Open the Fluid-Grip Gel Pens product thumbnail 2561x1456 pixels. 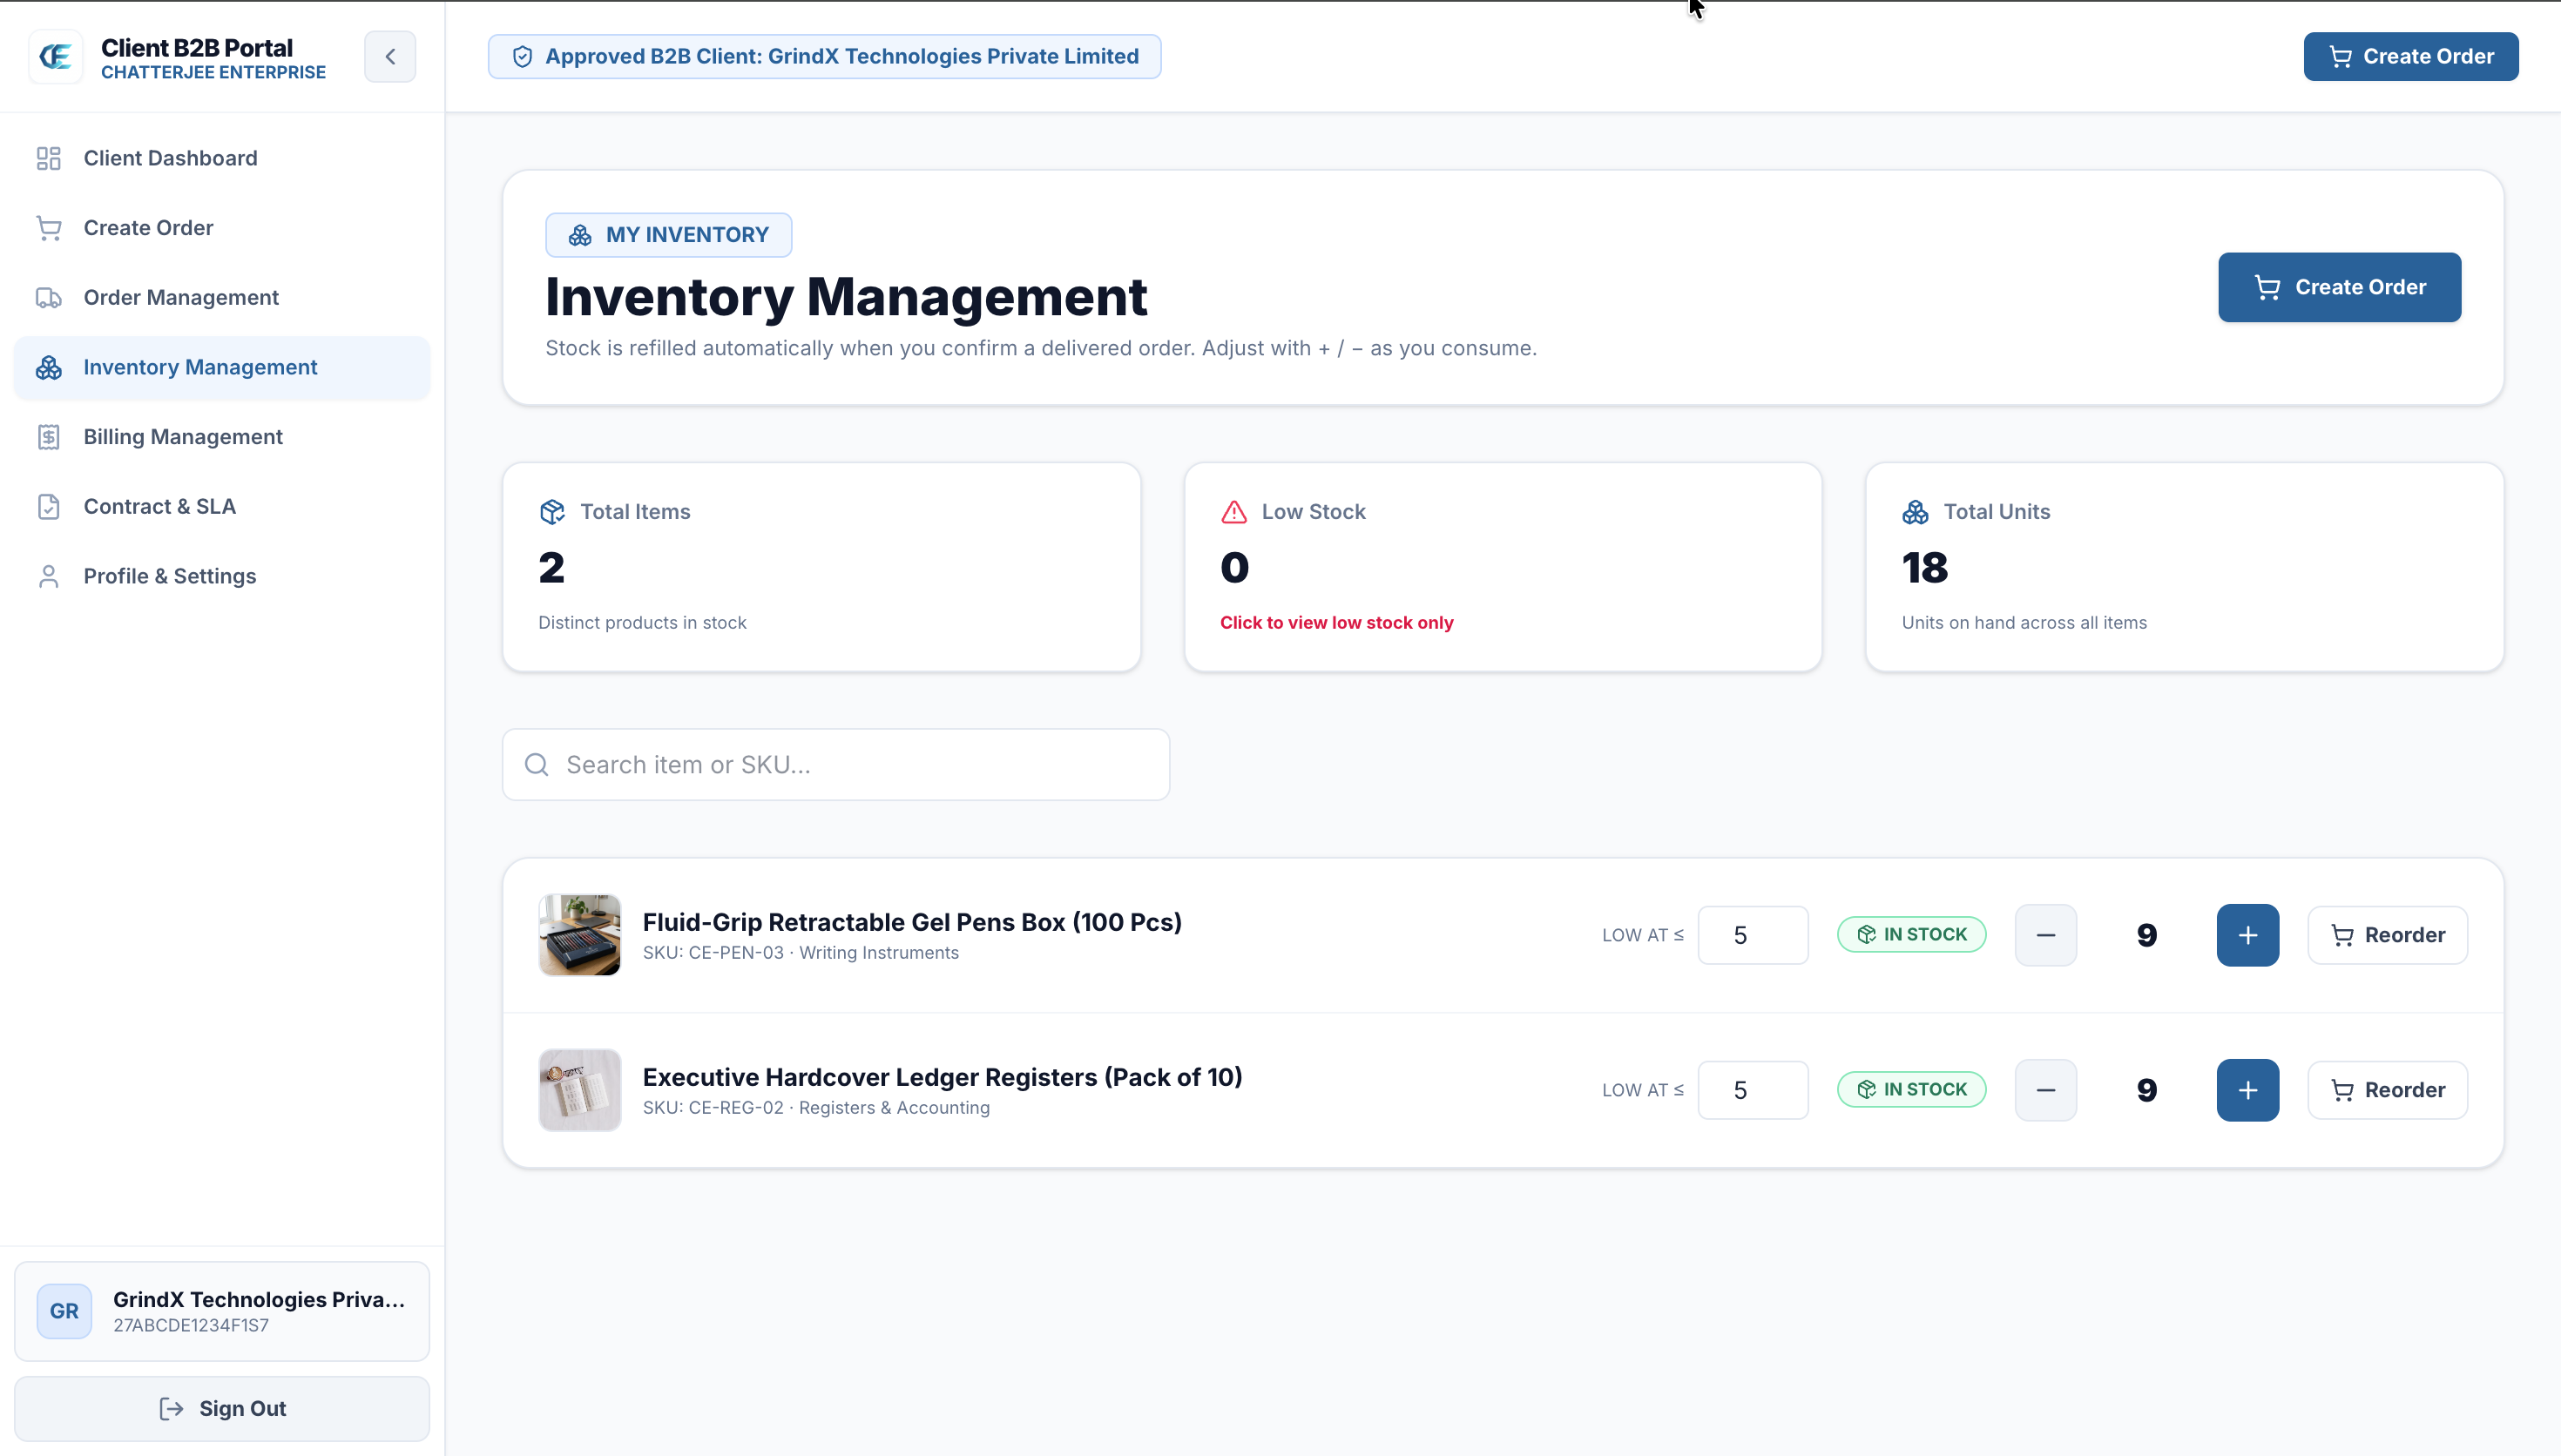pyautogui.click(x=580, y=935)
